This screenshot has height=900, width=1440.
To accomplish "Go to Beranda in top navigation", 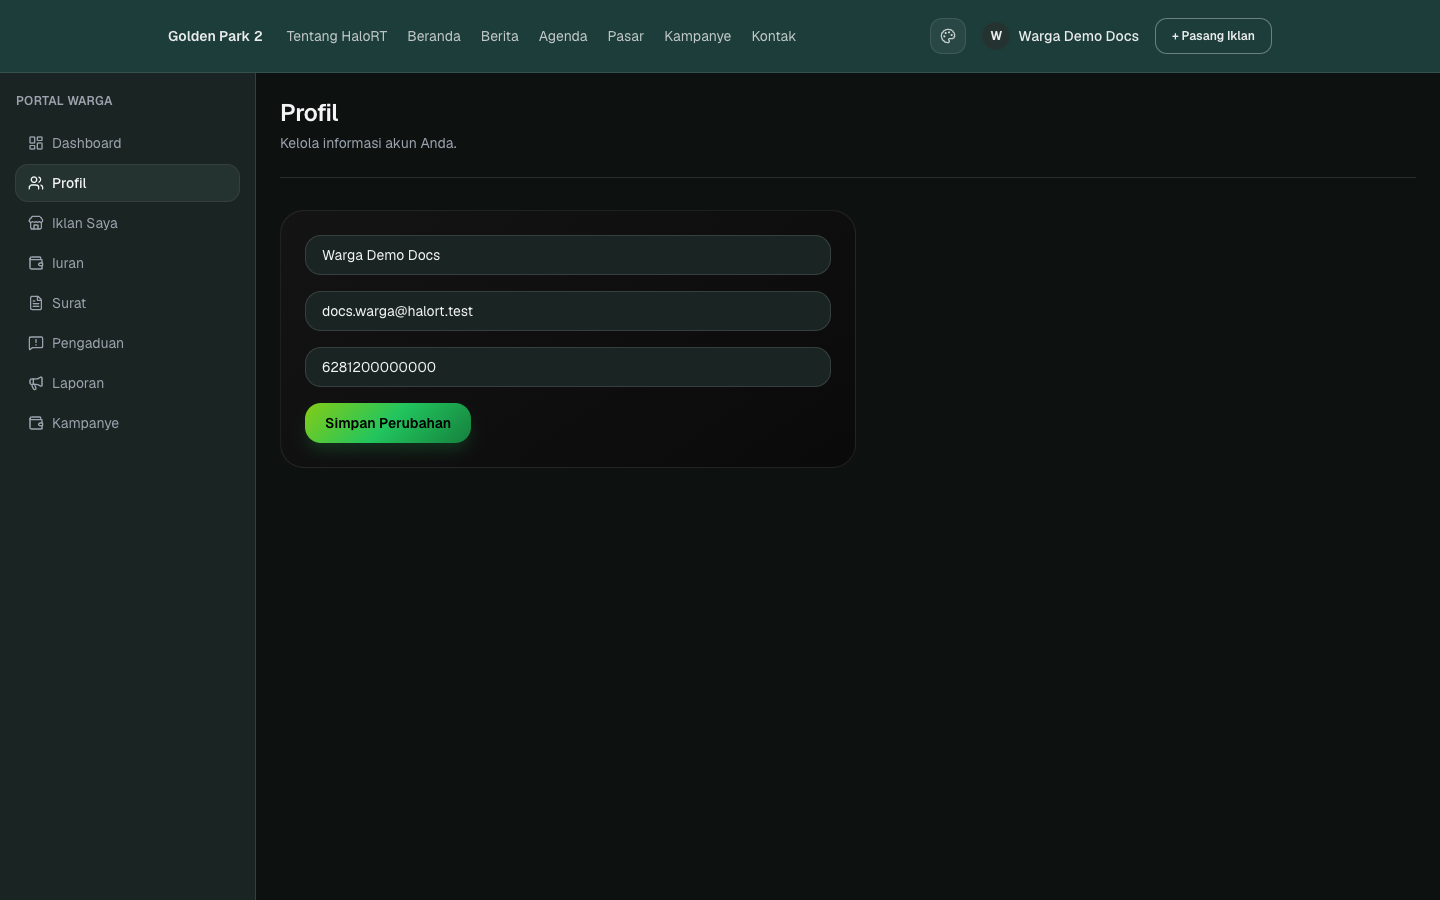I will [x=434, y=36].
